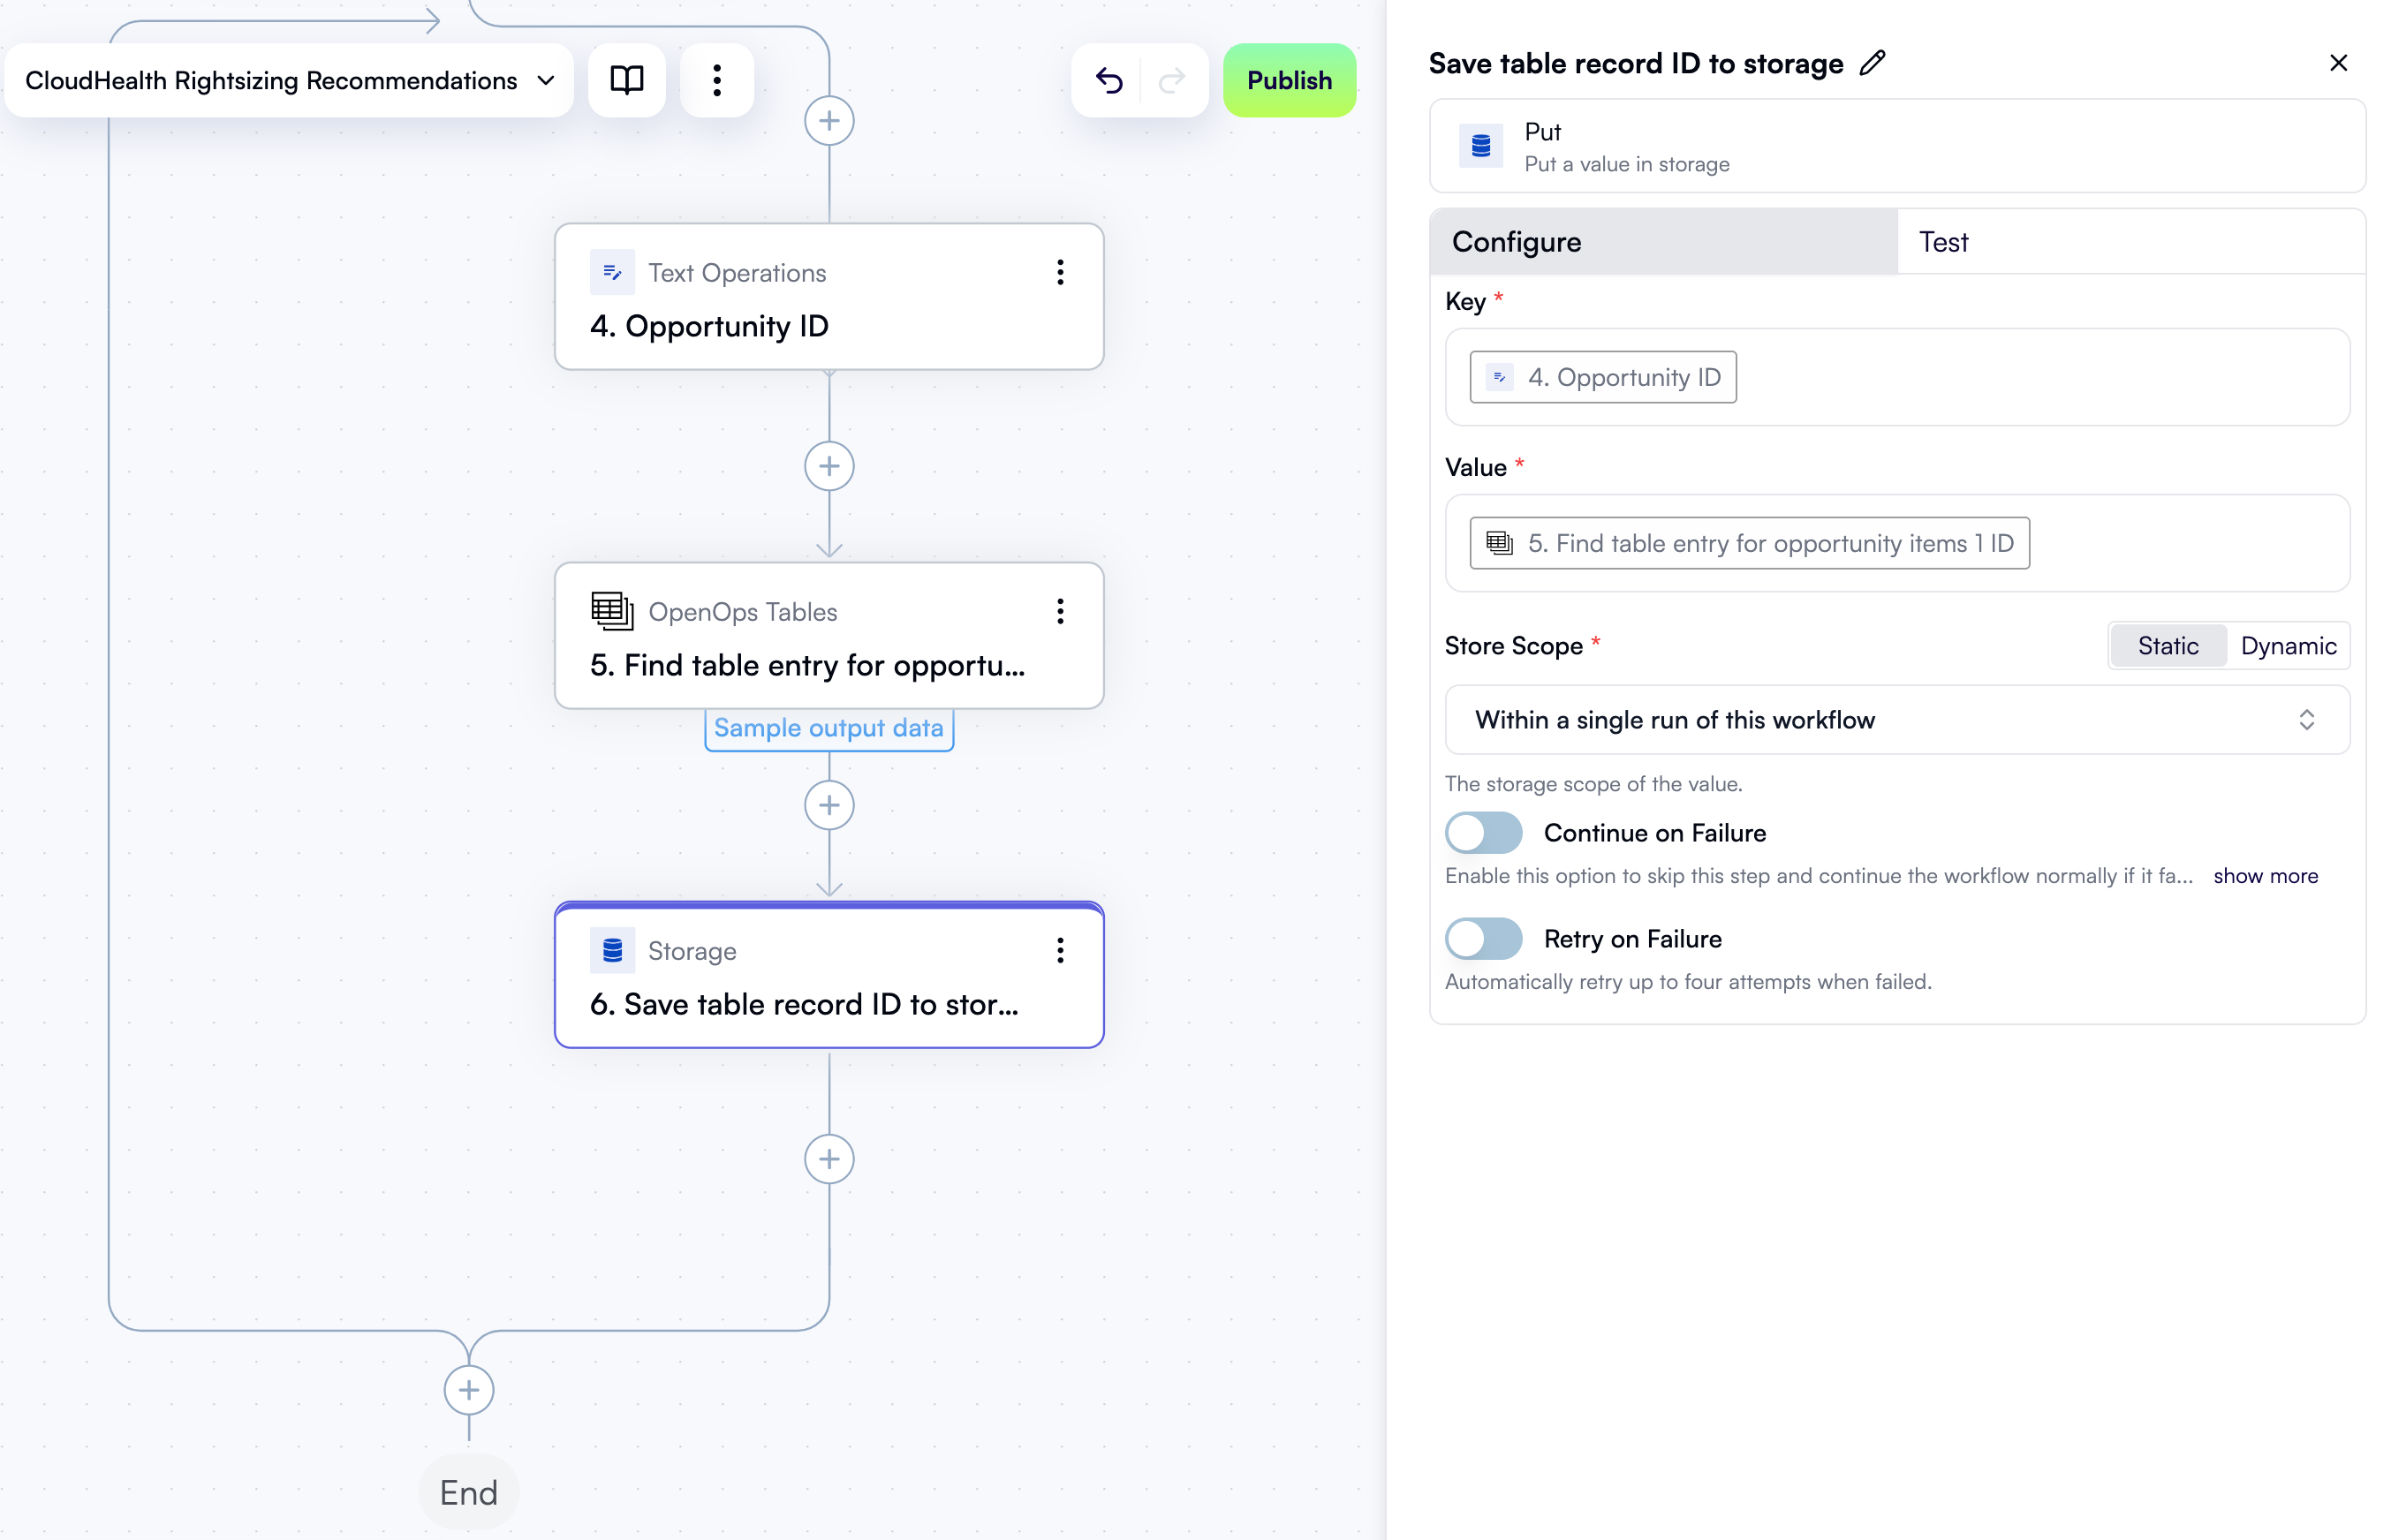Click the Publish button
Viewport: 2391px width, 1540px height.
point(1289,80)
